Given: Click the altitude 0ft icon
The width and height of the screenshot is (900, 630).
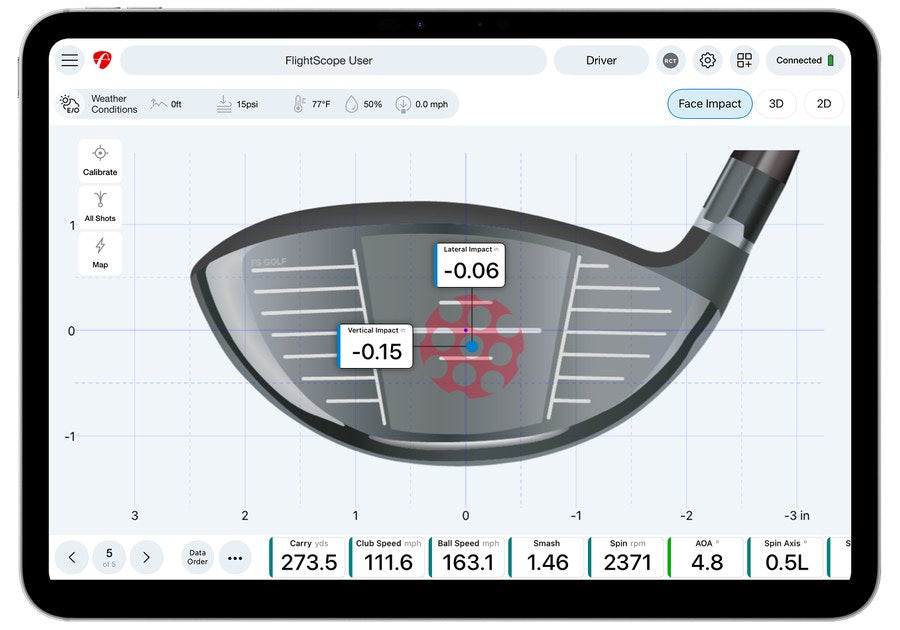Looking at the screenshot, I should [x=158, y=104].
